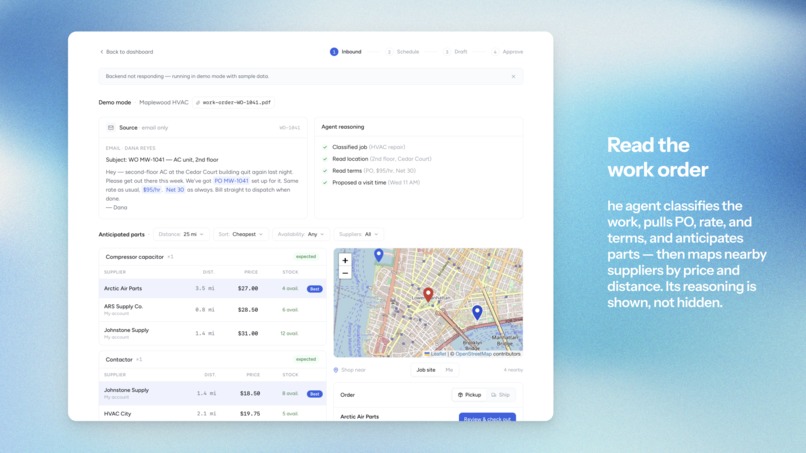
Task: Click the Proposed a visit time check
Action: pyautogui.click(x=325, y=183)
